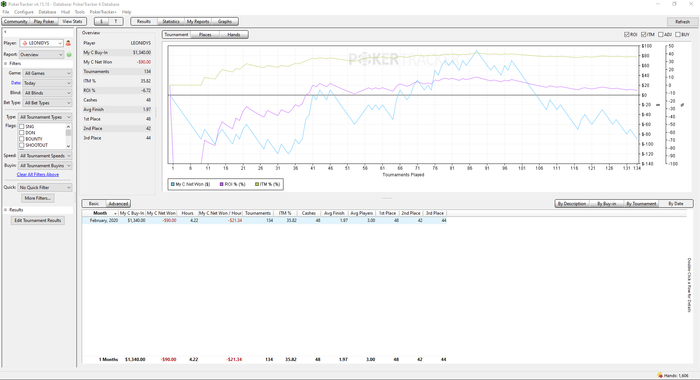This screenshot has width=700, height=380.
Task: Select the S cash mode button
Action: pyautogui.click(x=101, y=21)
